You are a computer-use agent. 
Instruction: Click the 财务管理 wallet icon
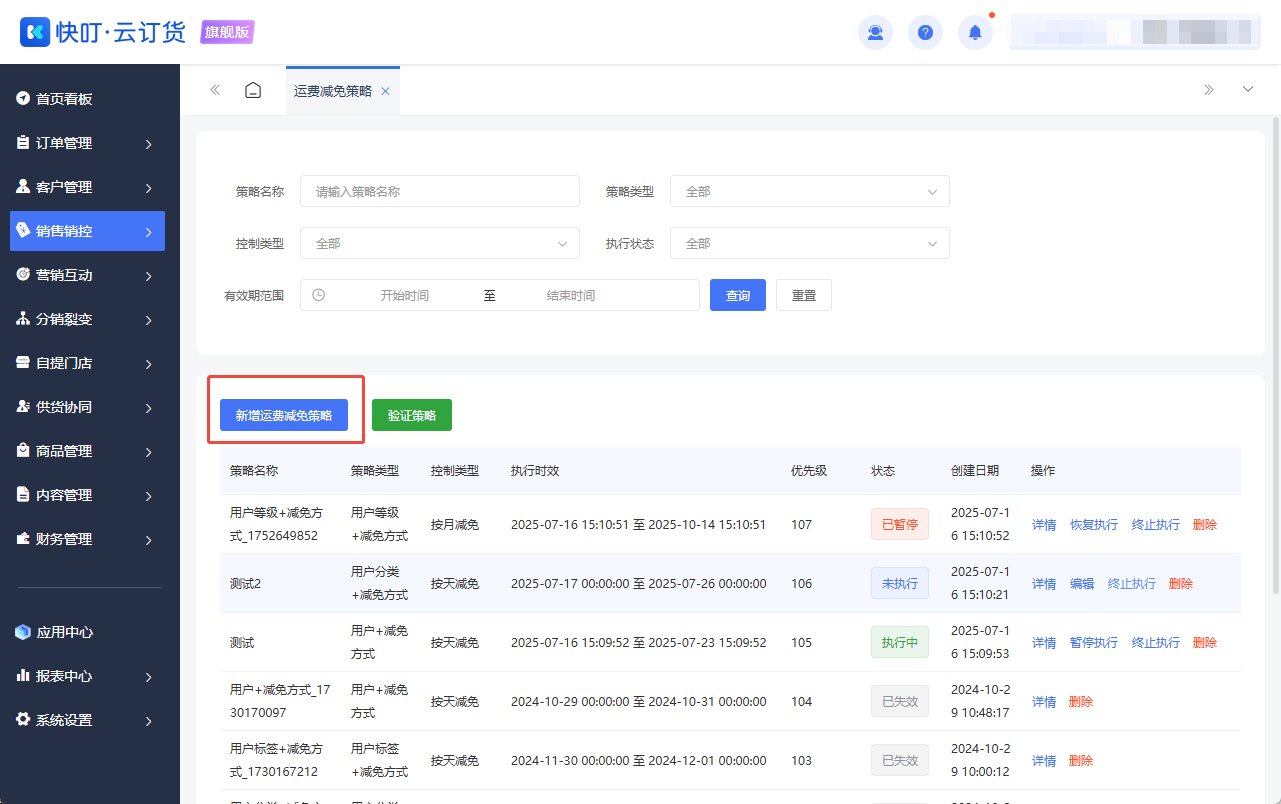23,538
